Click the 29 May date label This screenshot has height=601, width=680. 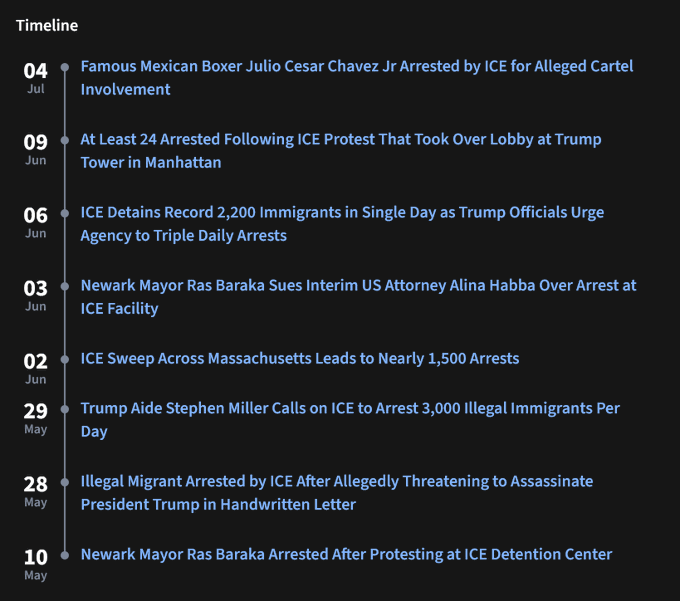pyautogui.click(x=36, y=417)
